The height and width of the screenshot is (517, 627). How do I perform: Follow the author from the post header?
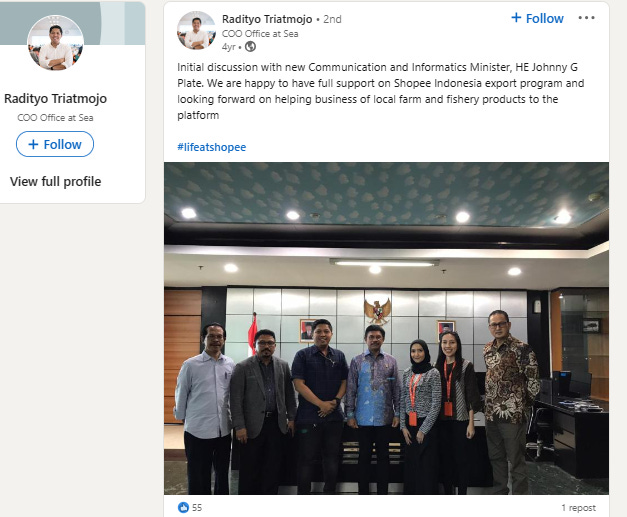[x=537, y=18]
